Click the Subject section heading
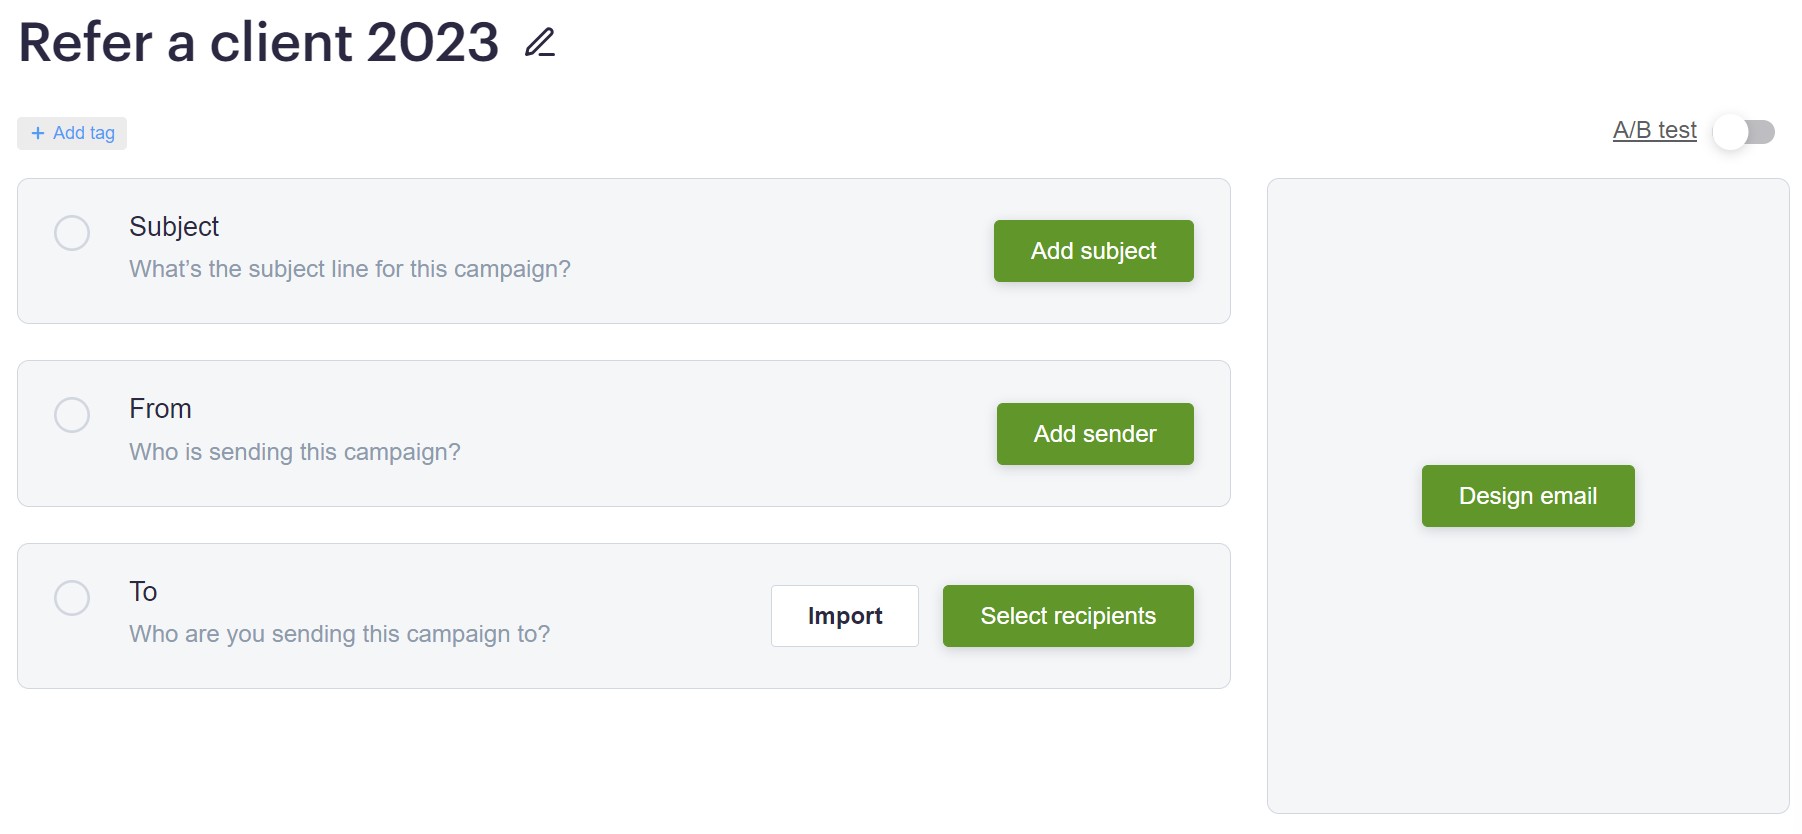1802x834 pixels. tap(174, 227)
